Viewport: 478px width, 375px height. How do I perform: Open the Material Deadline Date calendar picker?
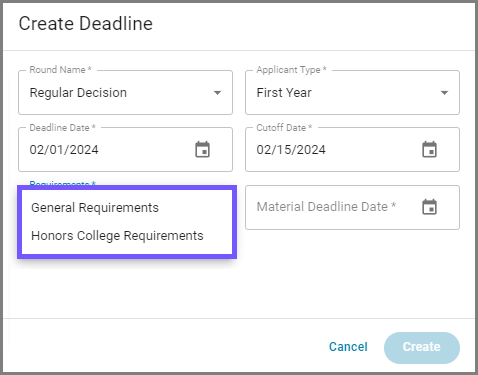pos(429,207)
